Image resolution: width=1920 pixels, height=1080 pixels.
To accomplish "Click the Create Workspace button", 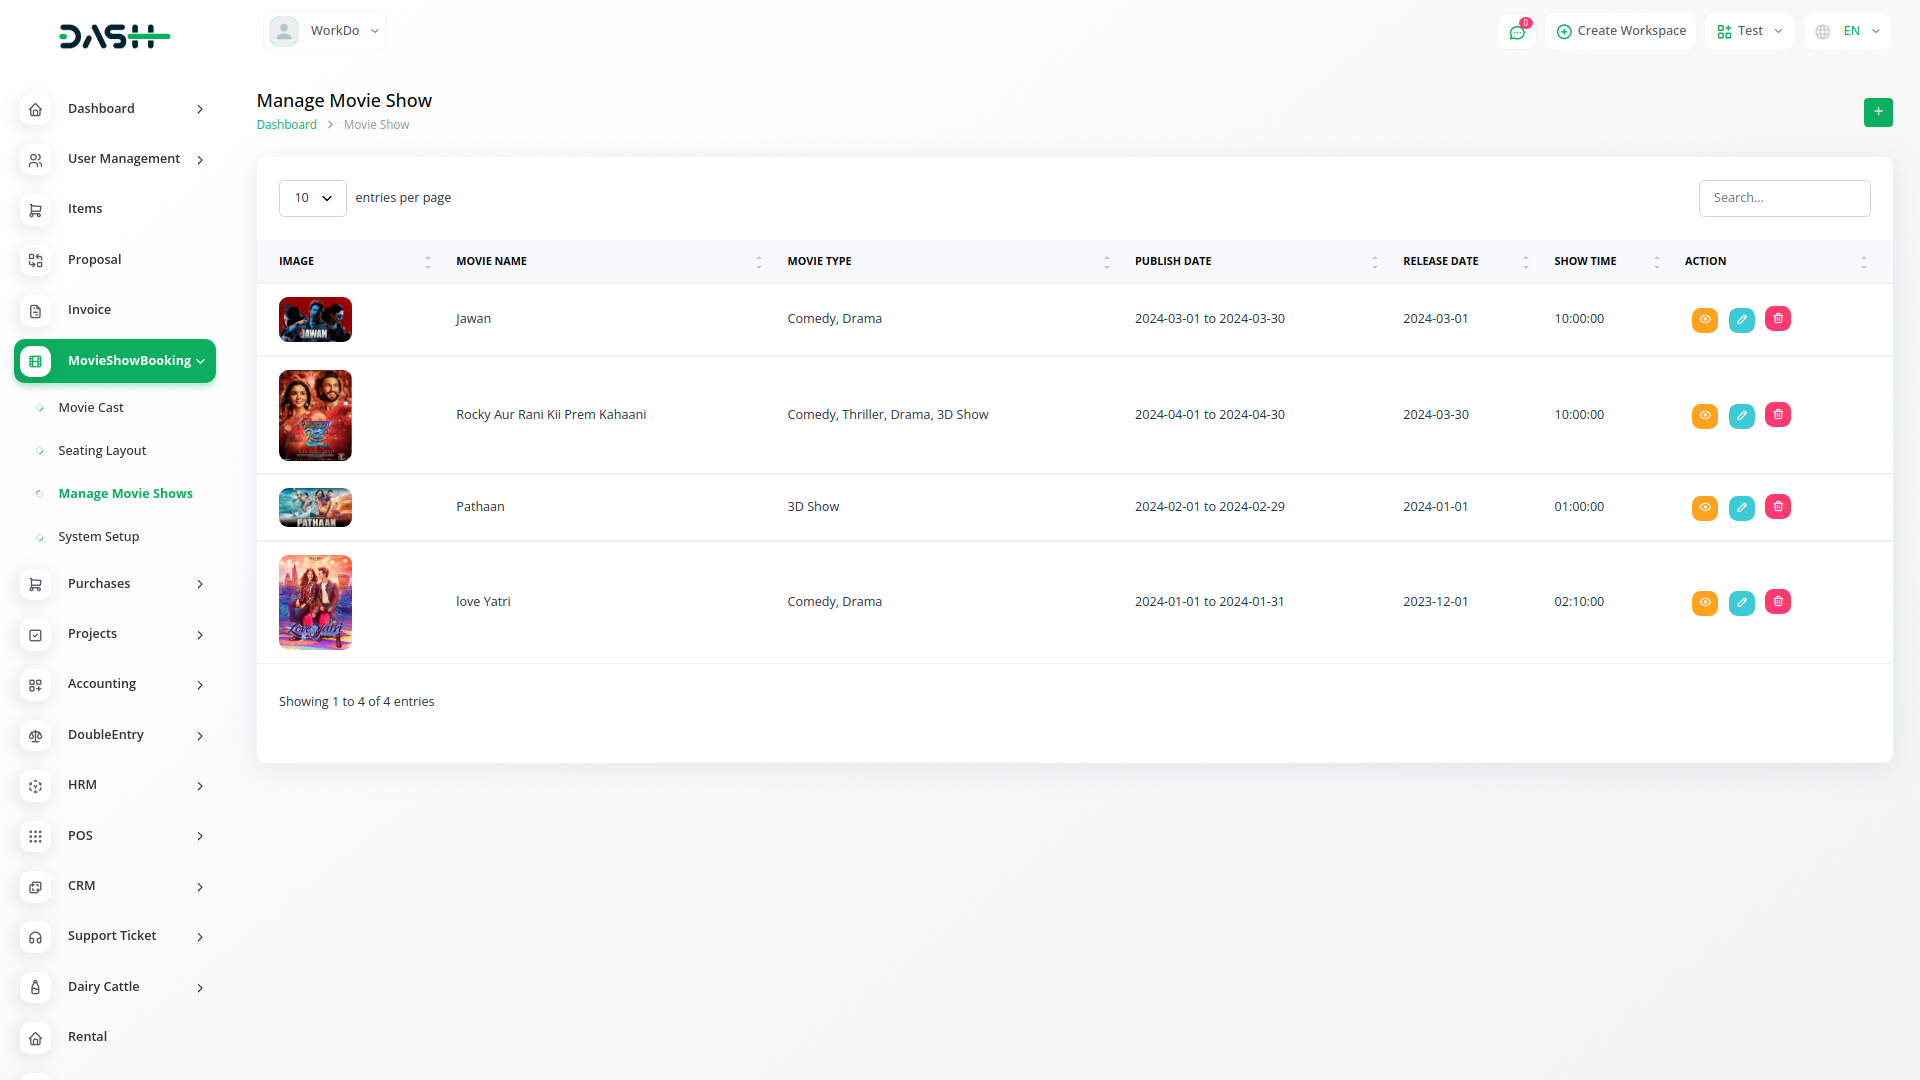I will (1620, 31).
